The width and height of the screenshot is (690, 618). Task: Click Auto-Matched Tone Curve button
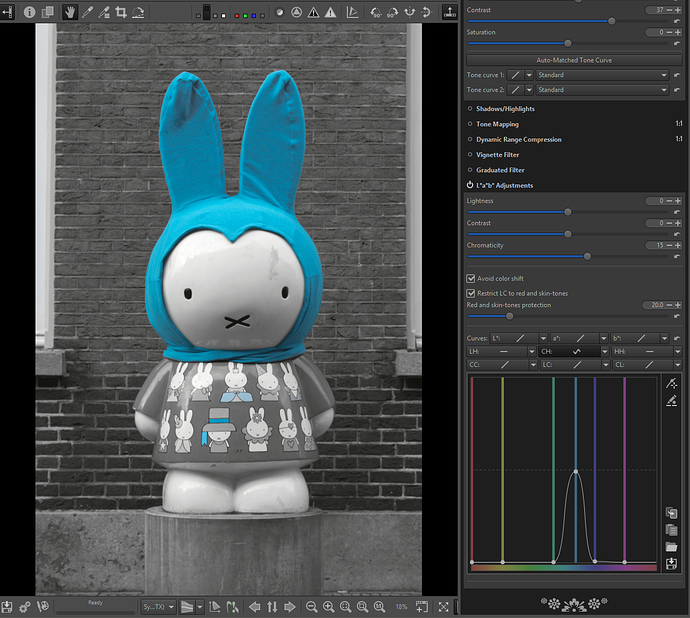pos(574,60)
